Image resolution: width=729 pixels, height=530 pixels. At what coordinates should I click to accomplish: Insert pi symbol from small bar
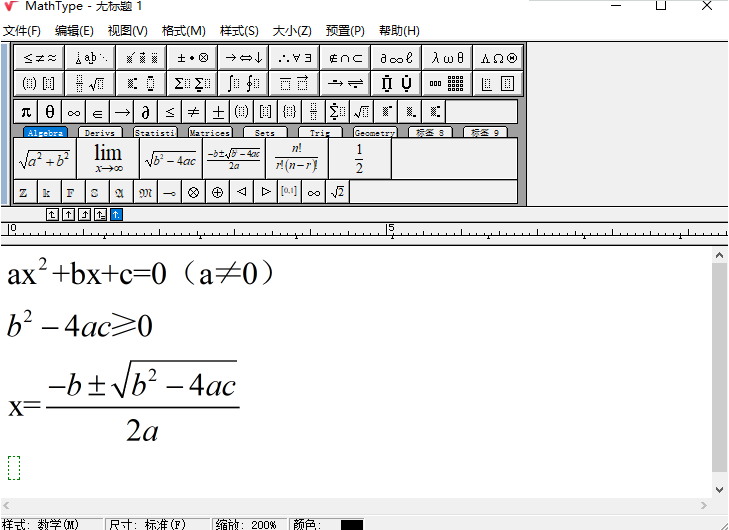pyautogui.click(x=26, y=112)
